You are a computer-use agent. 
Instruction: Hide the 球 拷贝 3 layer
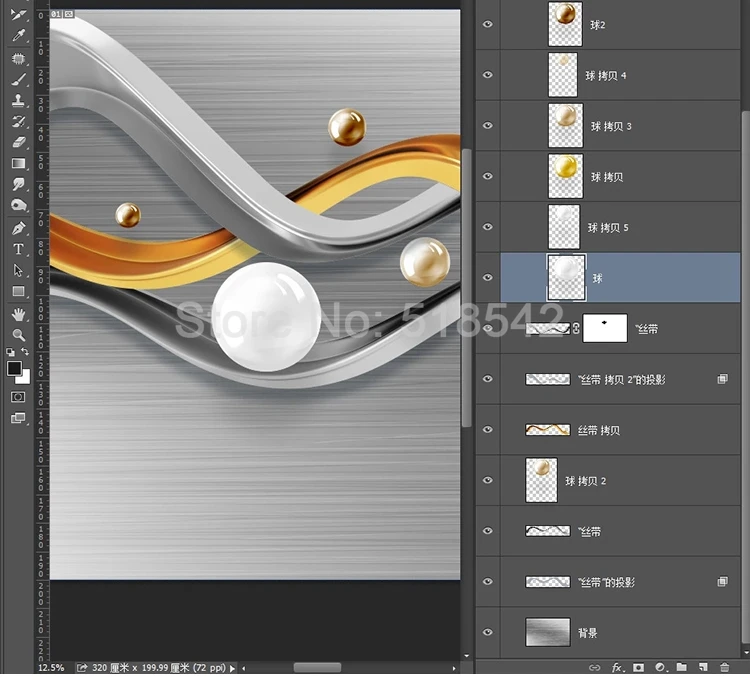pos(487,125)
